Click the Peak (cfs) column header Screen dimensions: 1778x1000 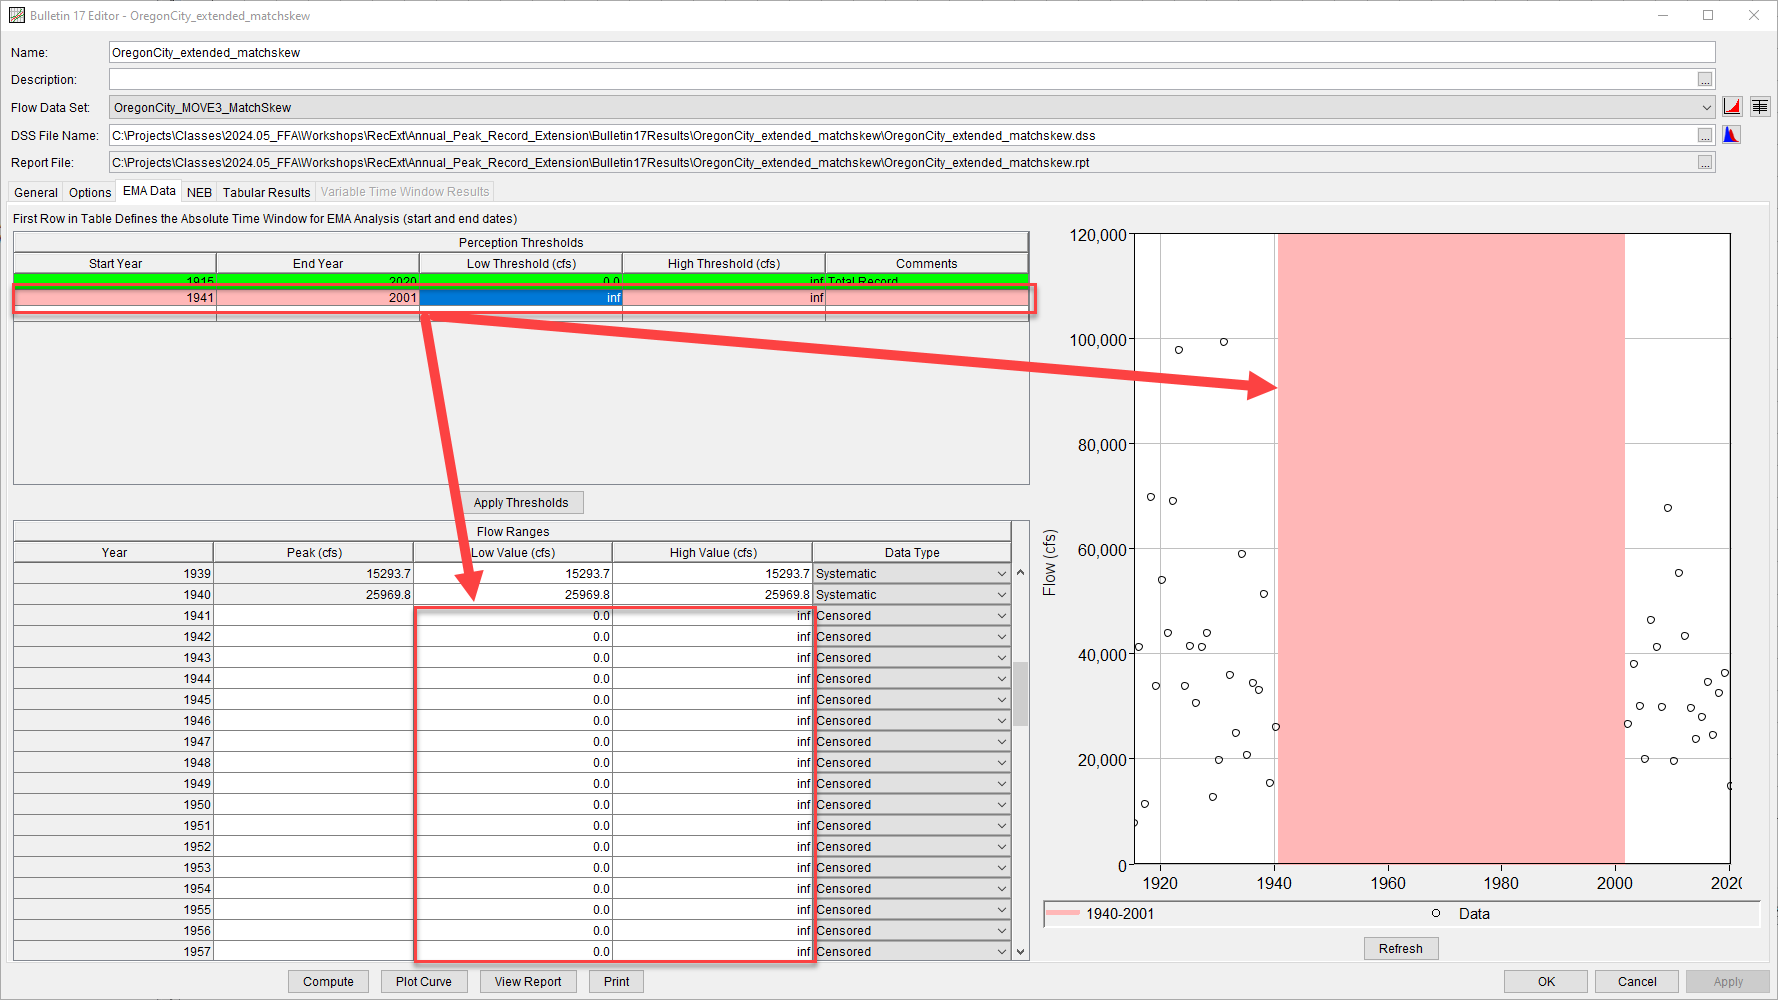pos(314,553)
